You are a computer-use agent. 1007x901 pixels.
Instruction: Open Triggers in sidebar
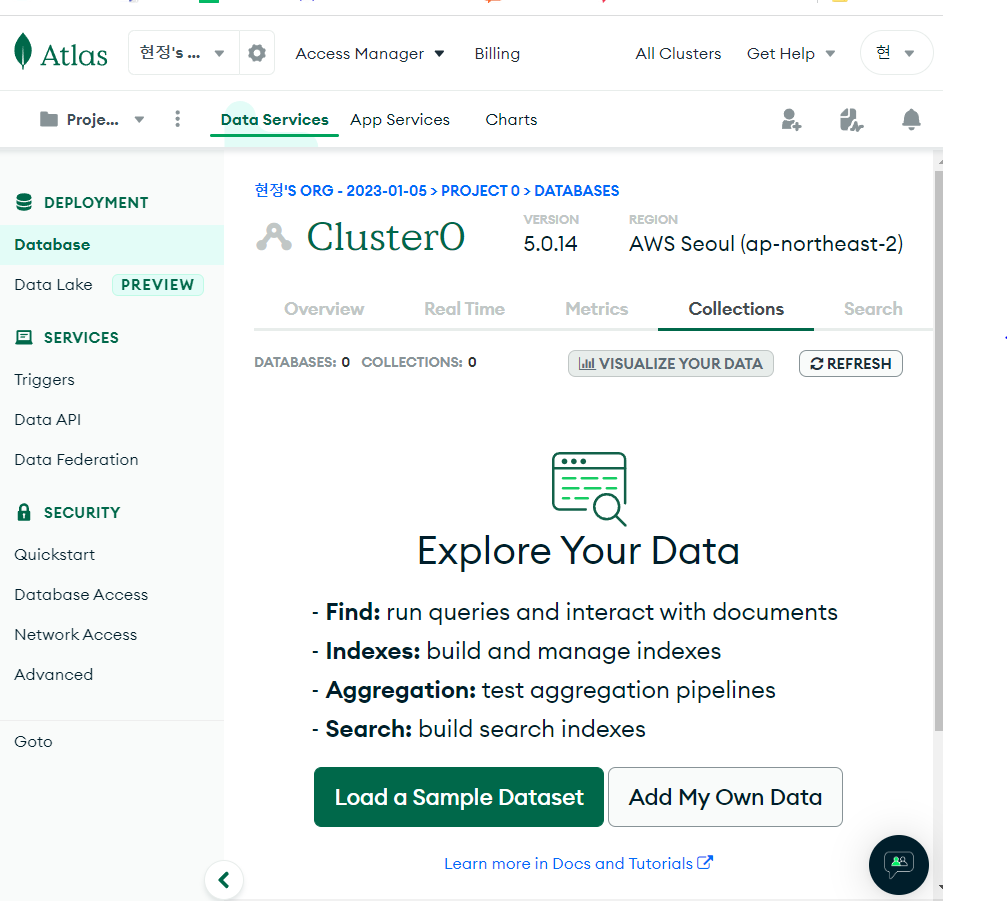tap(44, 380)
